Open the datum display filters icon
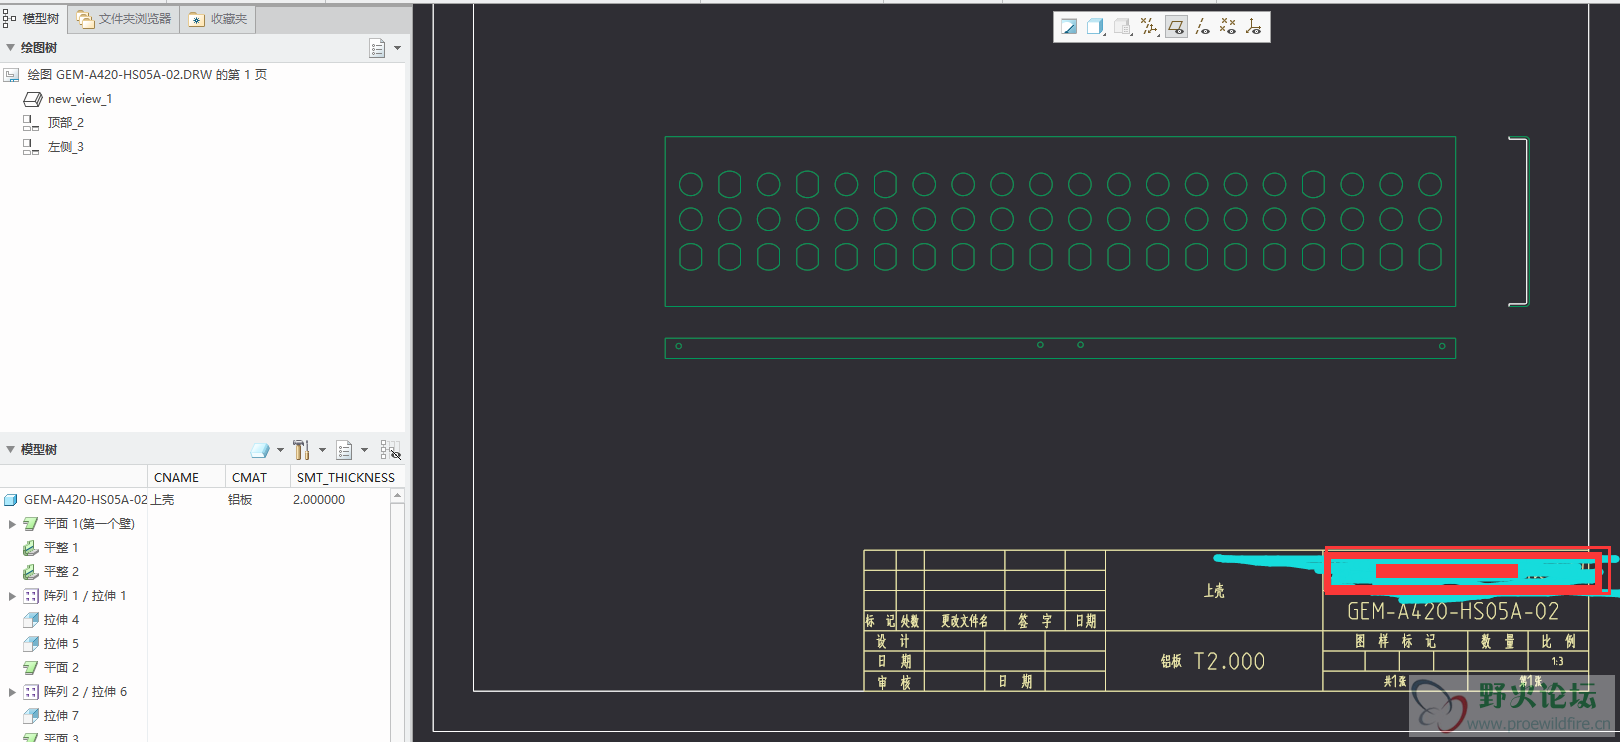Viewport: 1620px width, 742px height. click(x=1150, y=27)
